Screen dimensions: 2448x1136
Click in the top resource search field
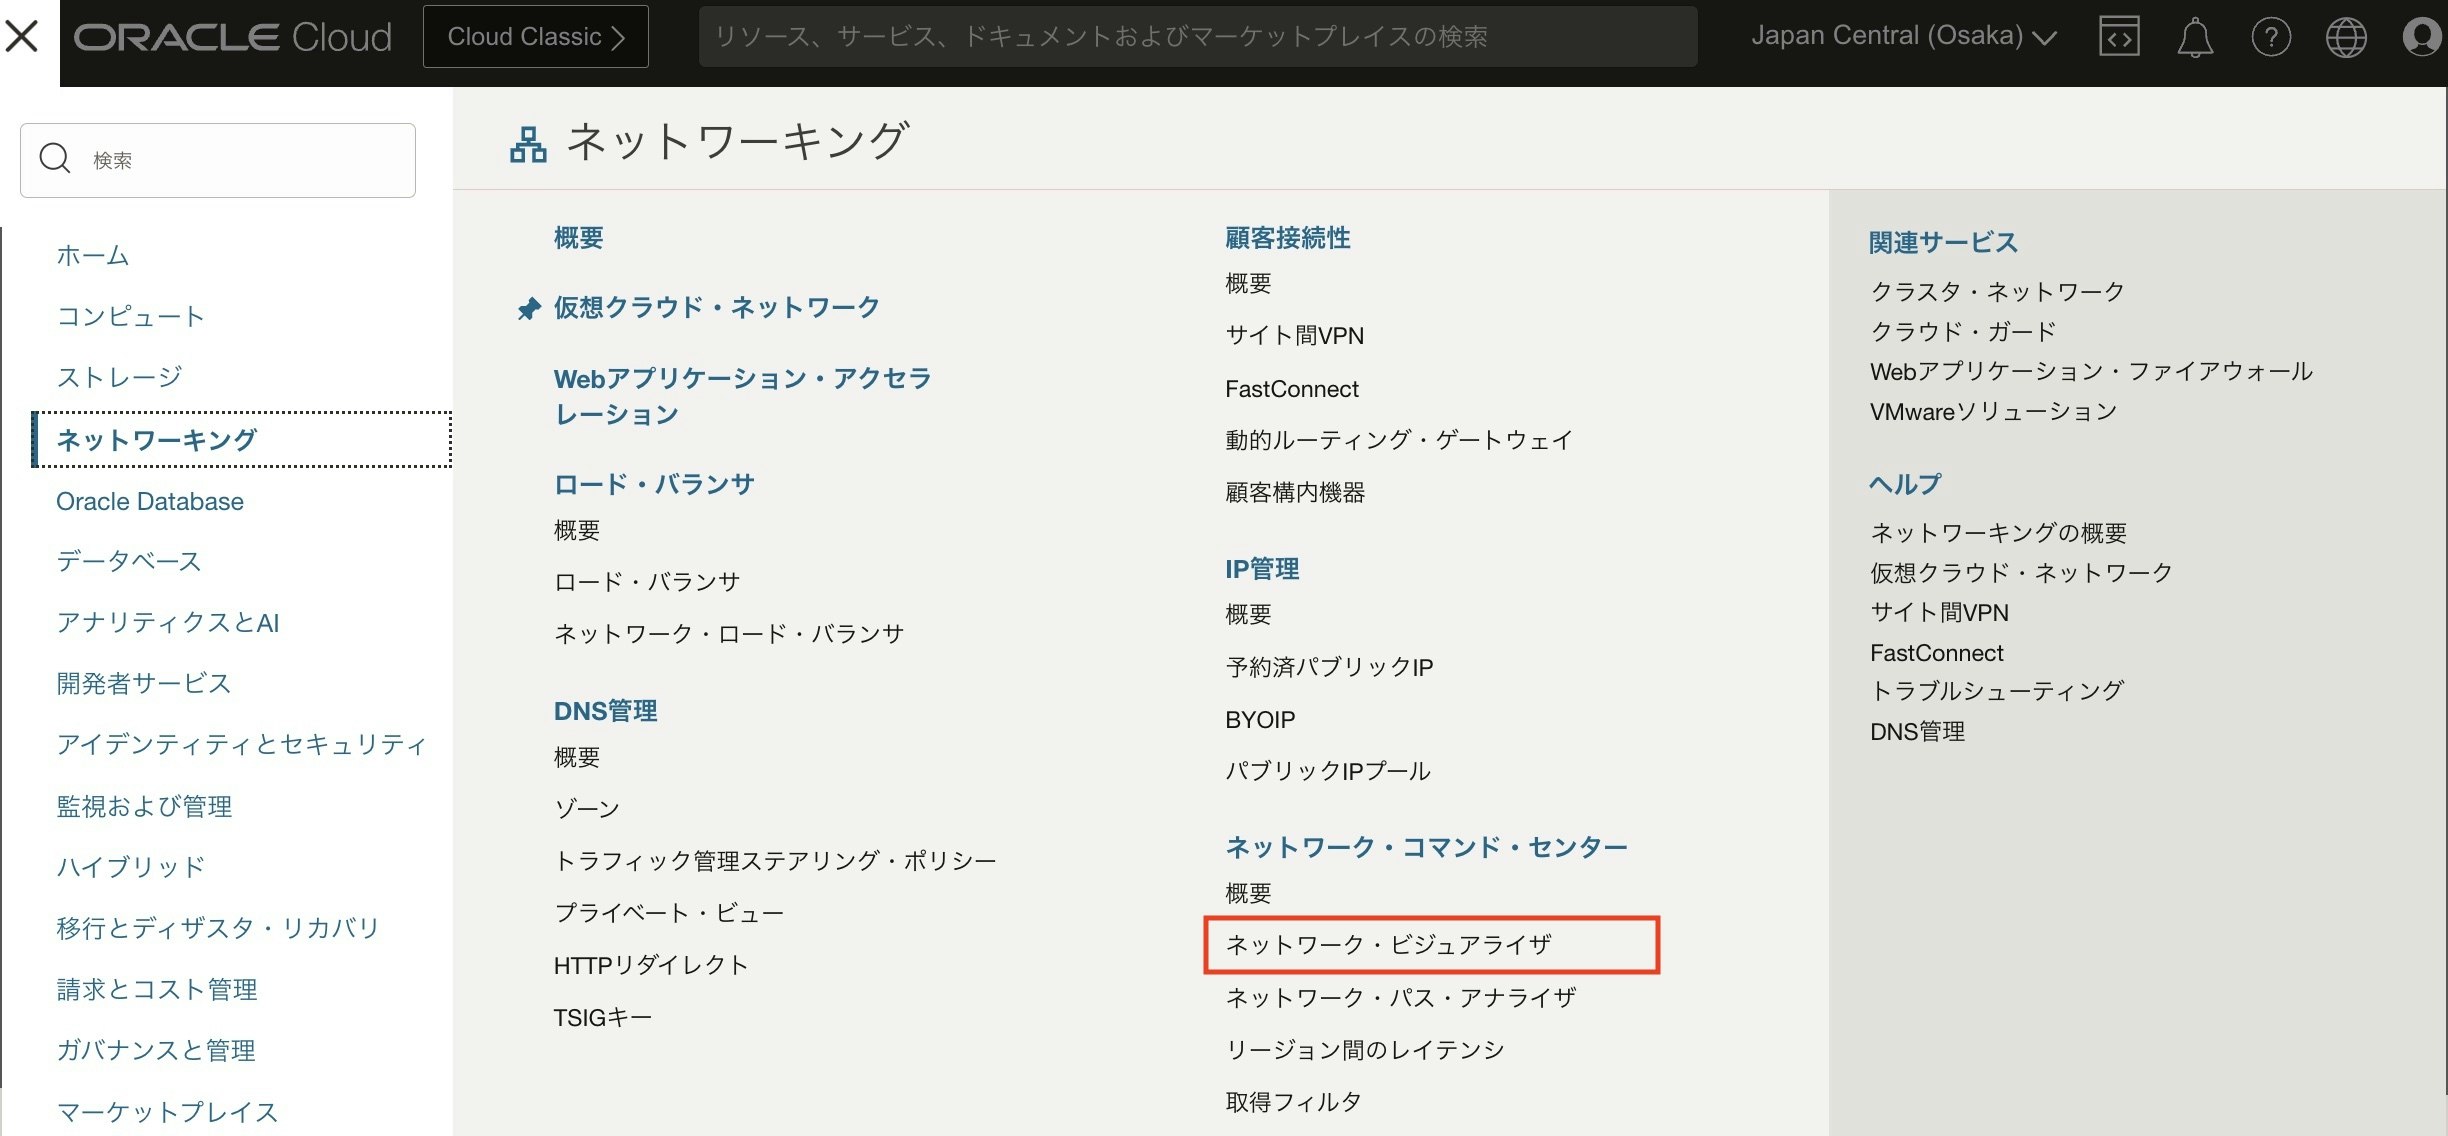coord(1197,37)
